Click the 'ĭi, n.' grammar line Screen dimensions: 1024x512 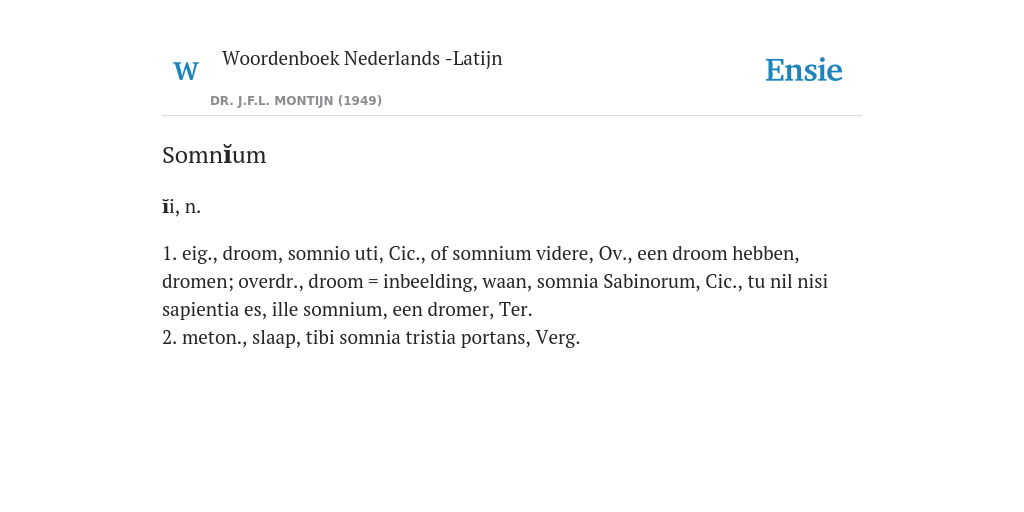[182, 206]
